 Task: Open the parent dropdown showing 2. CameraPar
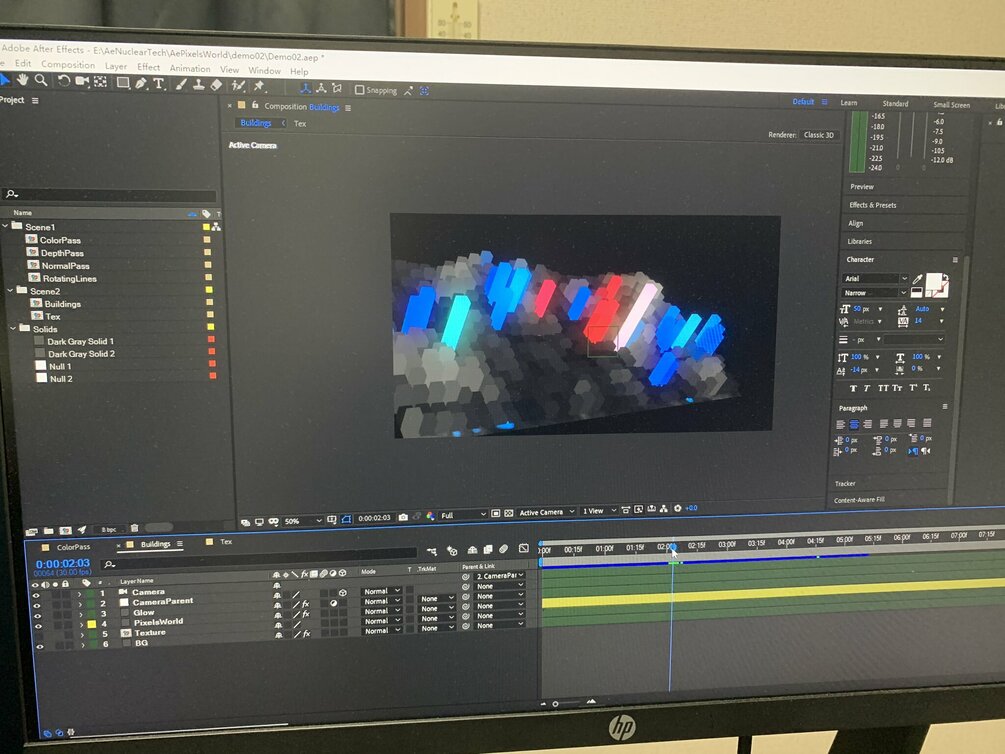click(x=500, y=576)
